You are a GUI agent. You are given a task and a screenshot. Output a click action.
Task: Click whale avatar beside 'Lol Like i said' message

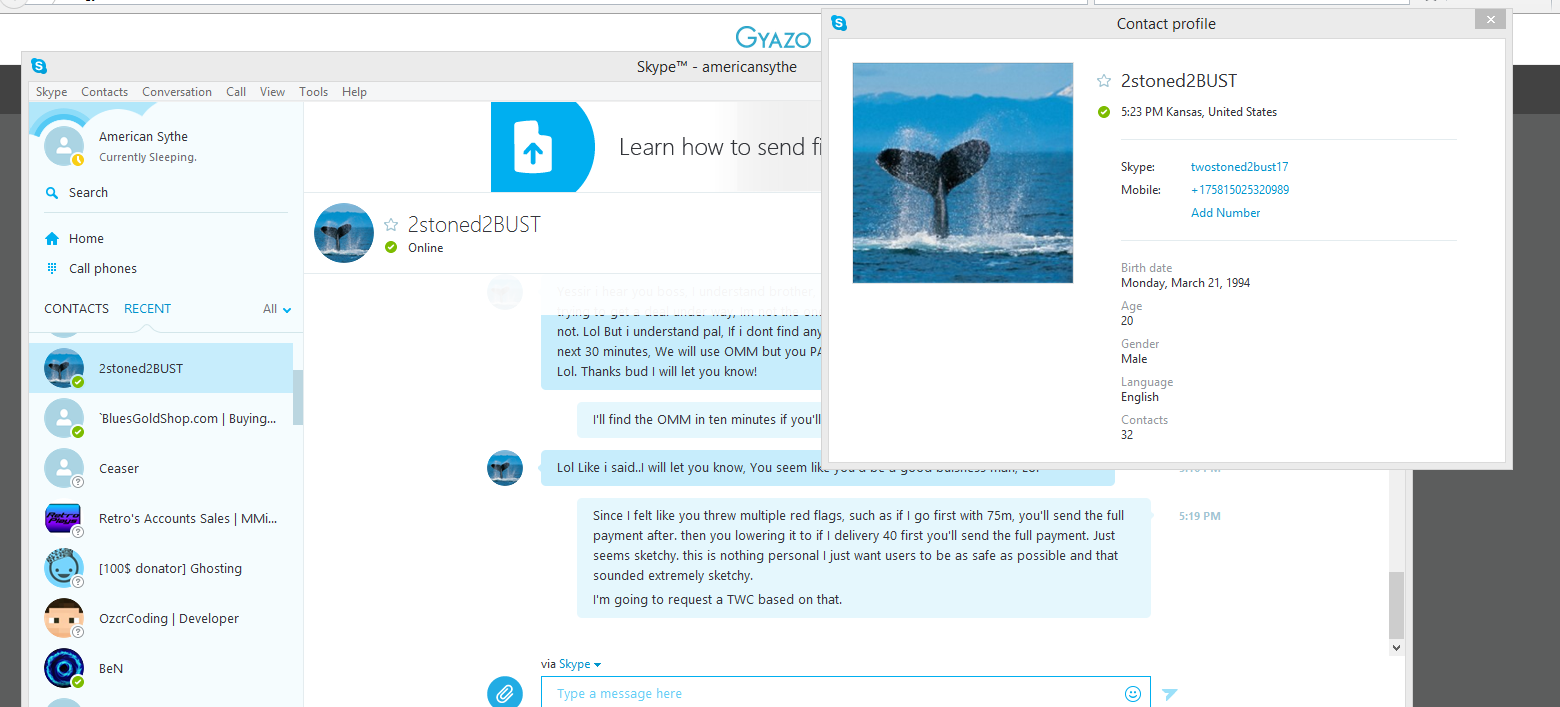click(505, 468)
